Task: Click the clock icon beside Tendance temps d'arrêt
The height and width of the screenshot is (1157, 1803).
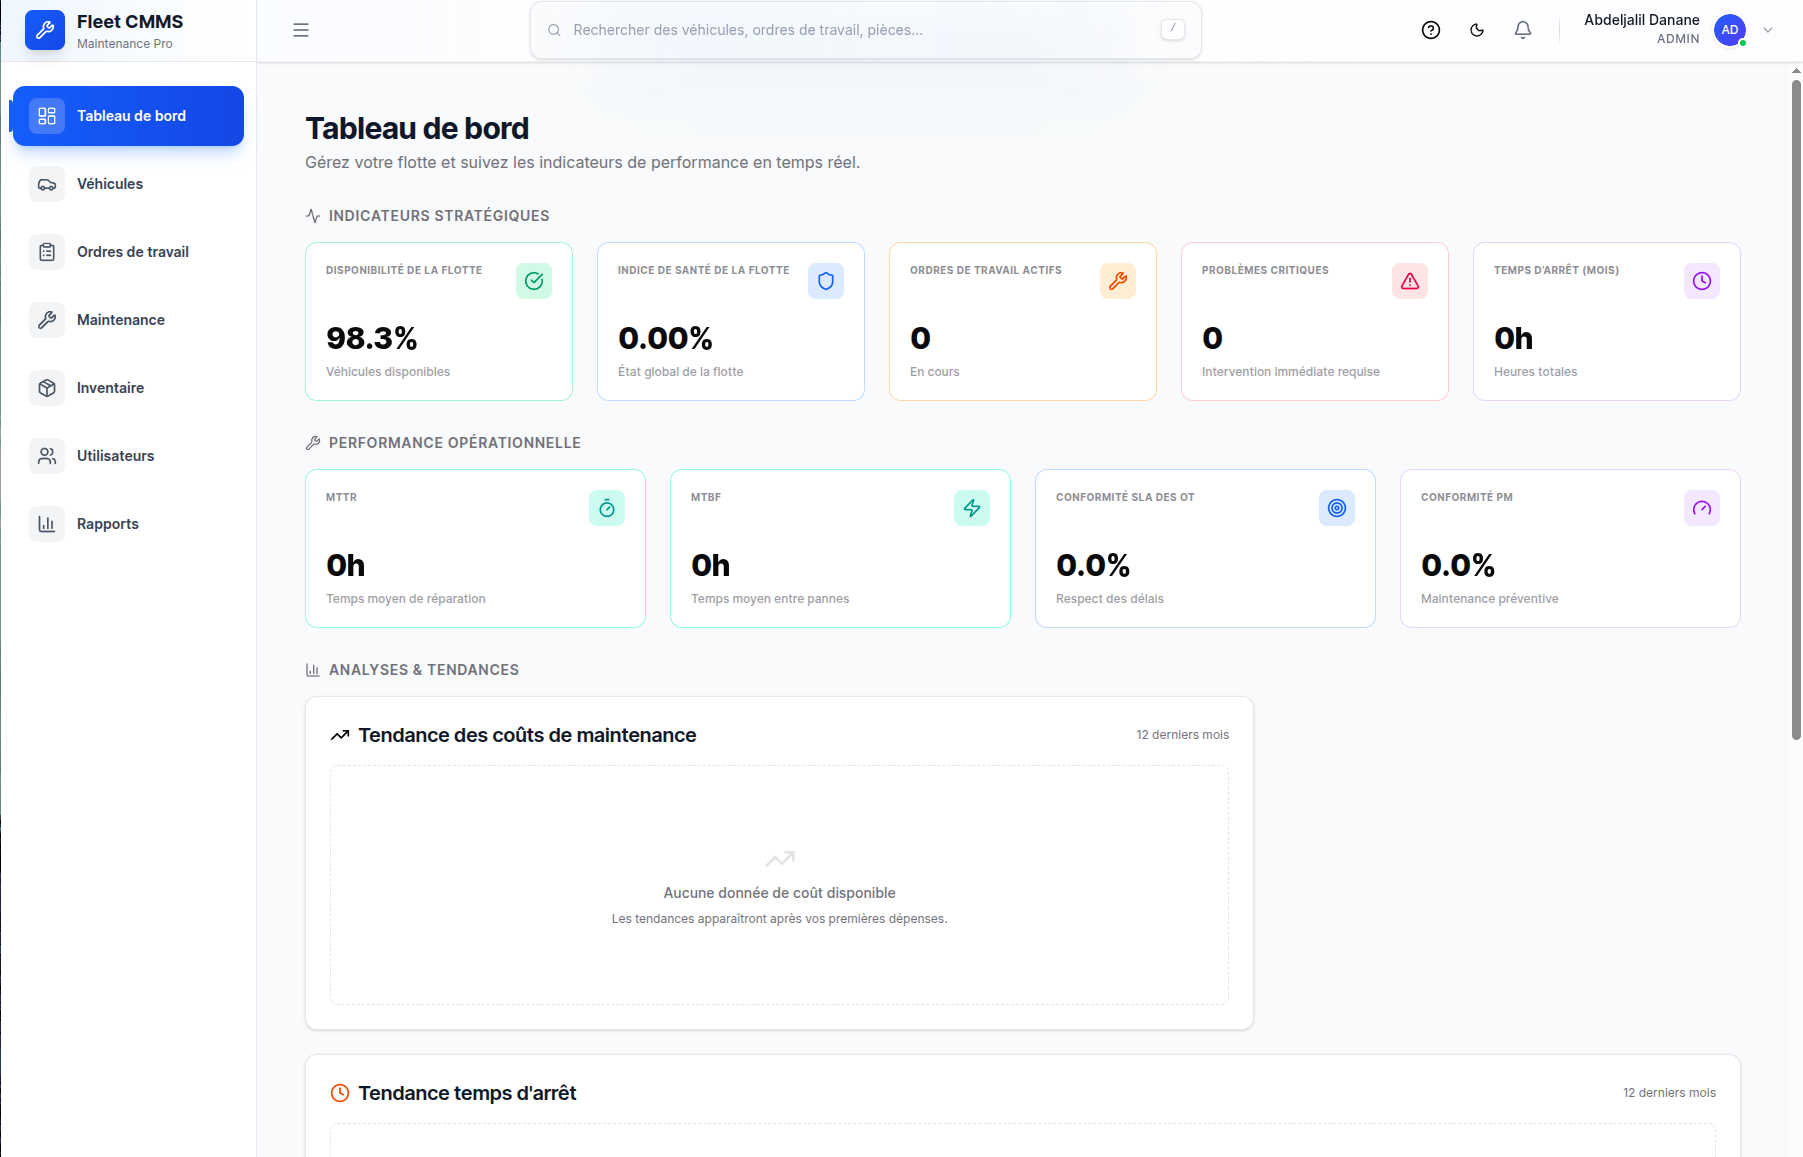Action: (x=340, y=1093)
